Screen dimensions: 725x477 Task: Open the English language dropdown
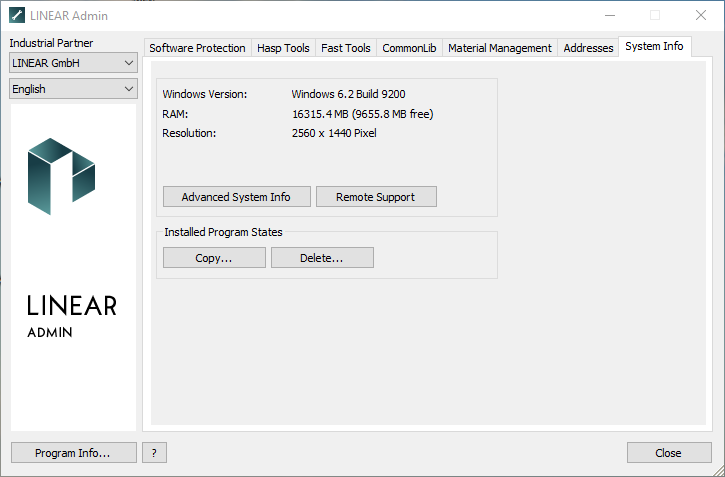tap(74, 89)
